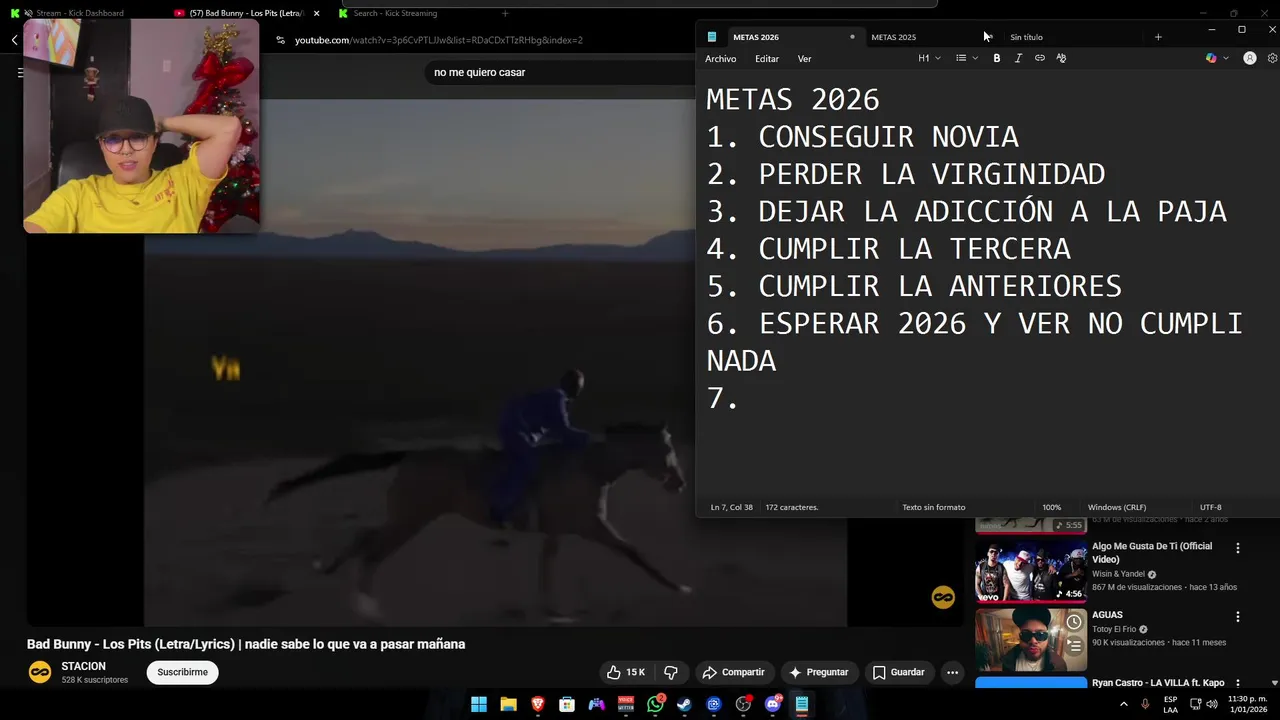Open the list style dropdown in Notepad

pyautogui.click(x=966, y=58)
